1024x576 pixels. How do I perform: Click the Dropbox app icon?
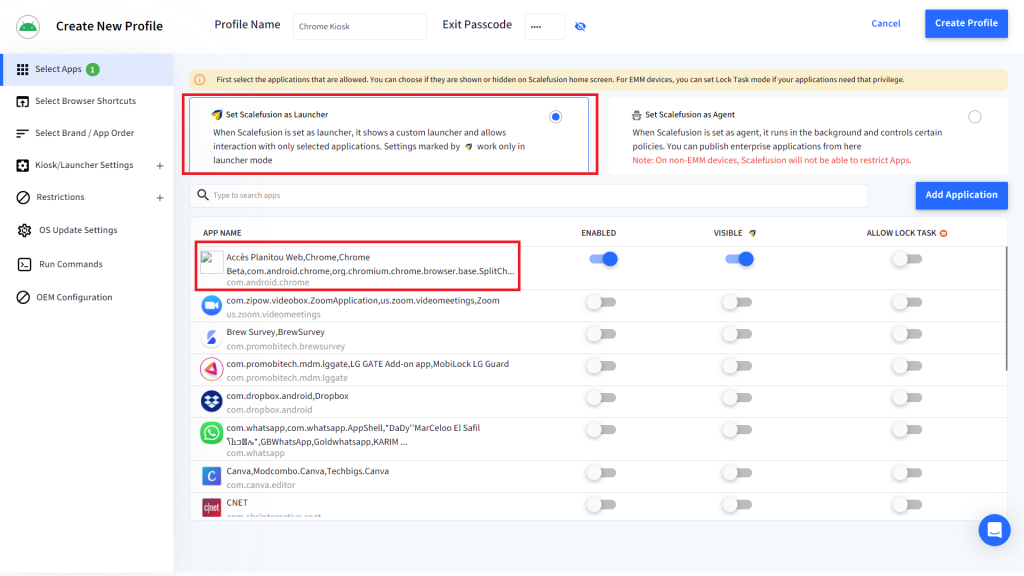tap(212, 401)
